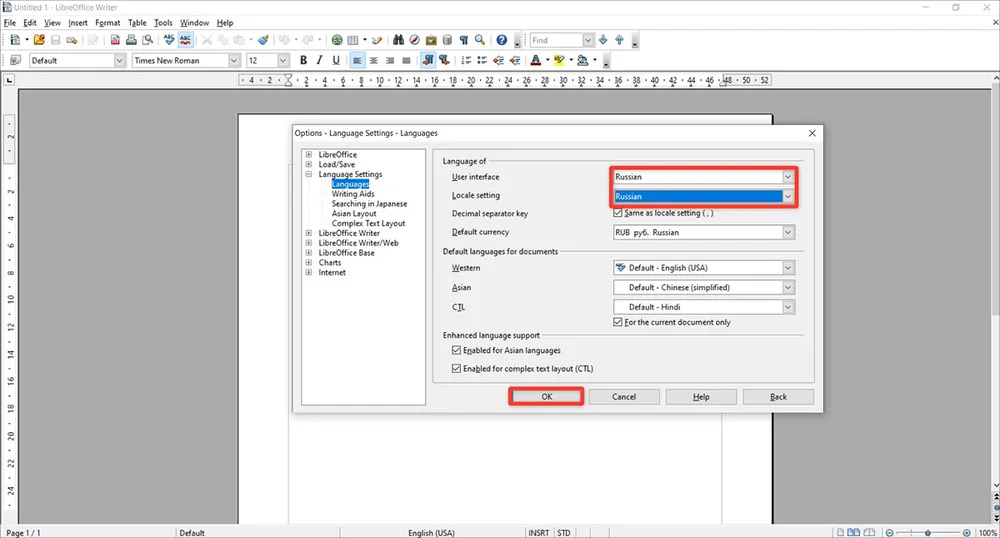Open the Font Size dropdown
The width and height of the screenshot is (1000, 538).
pyautogui.click(x=283, y=61)
